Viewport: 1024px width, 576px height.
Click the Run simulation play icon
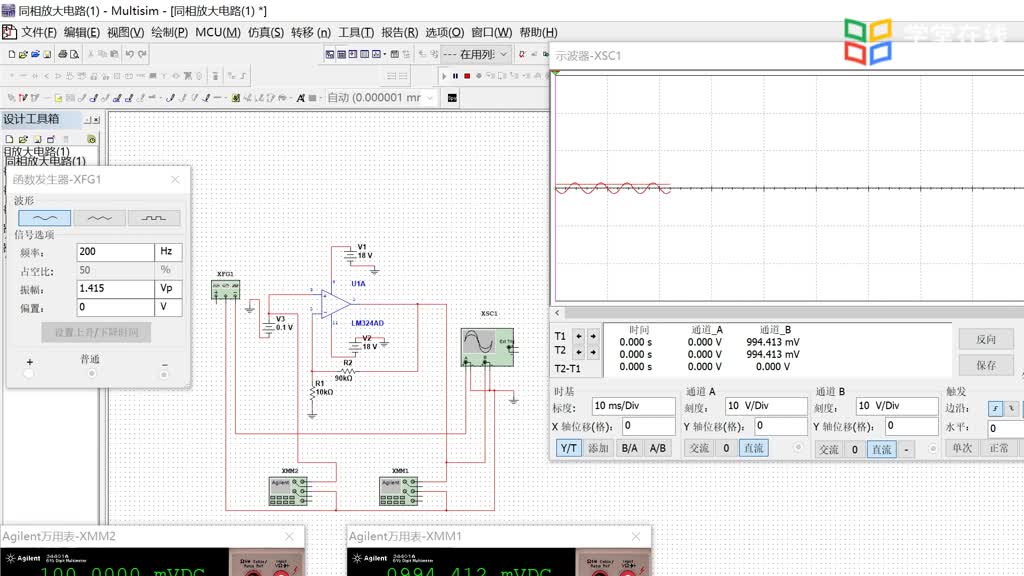tap(444, 76)
